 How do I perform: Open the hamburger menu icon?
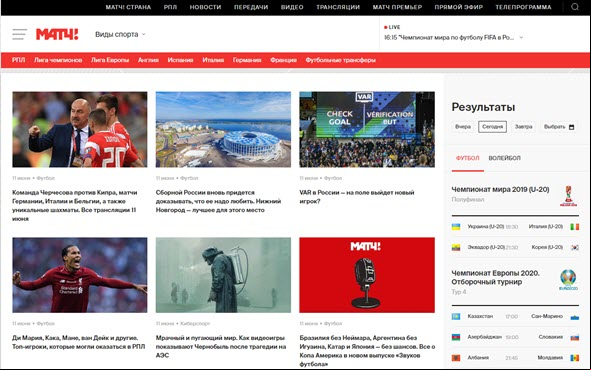point(19,34)
